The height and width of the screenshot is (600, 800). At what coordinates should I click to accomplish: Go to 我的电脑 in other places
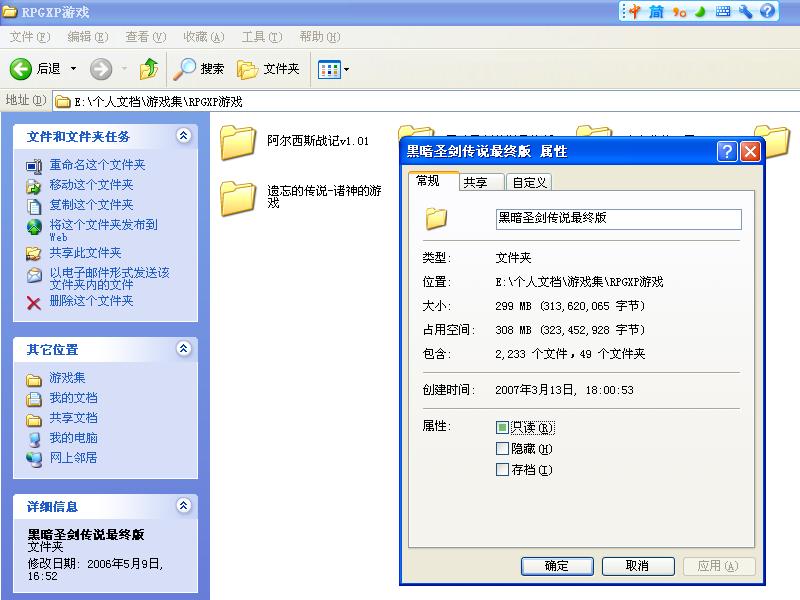click(73, 438)
